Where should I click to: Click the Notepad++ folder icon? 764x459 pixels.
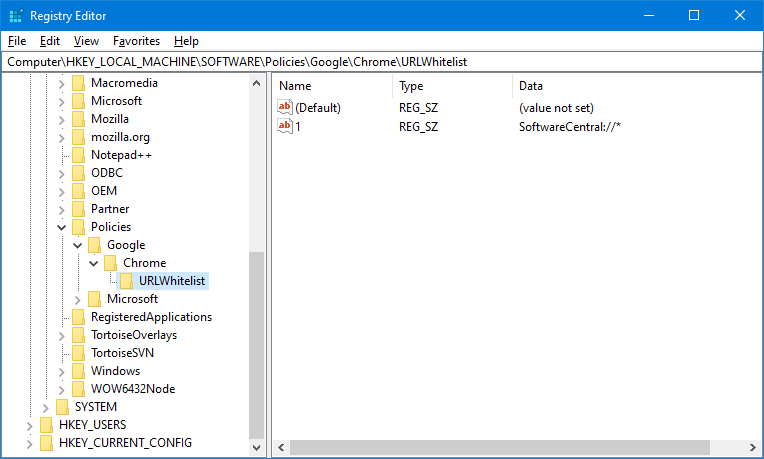[x=79, y=155]
